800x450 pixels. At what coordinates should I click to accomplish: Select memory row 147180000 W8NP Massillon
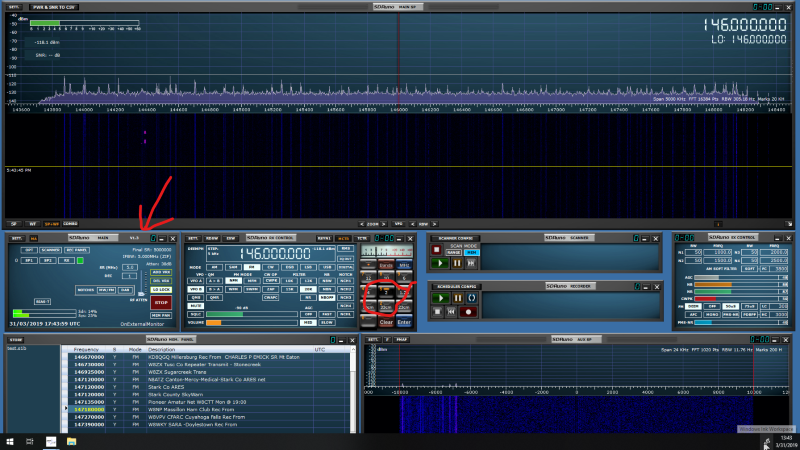[209, 409]
